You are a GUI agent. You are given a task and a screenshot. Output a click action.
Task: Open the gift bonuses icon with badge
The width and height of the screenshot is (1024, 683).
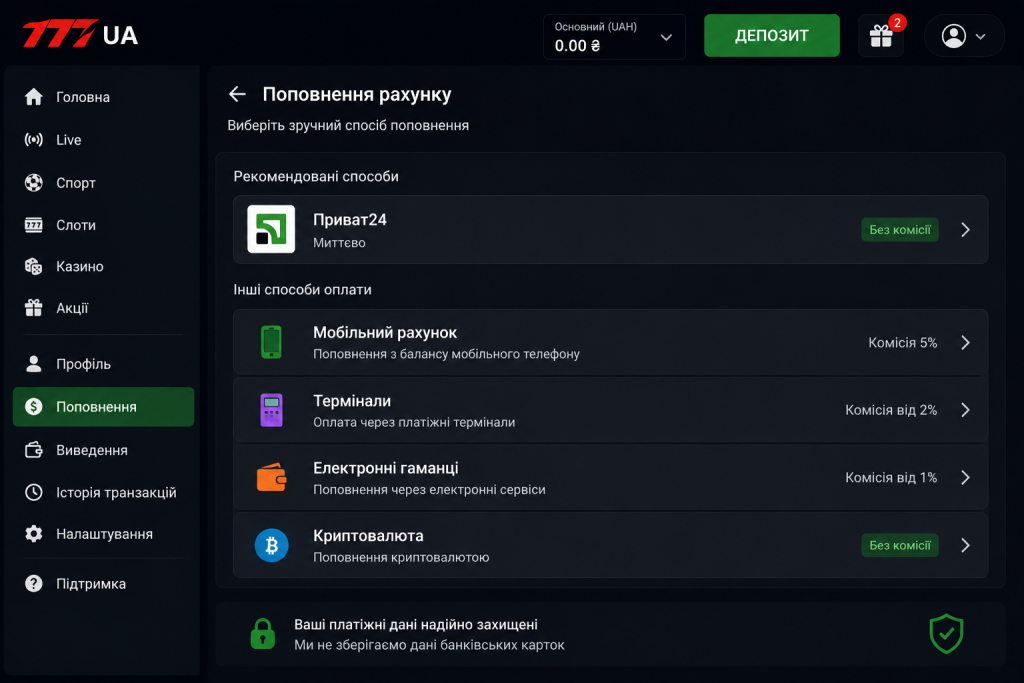point(881,36)
